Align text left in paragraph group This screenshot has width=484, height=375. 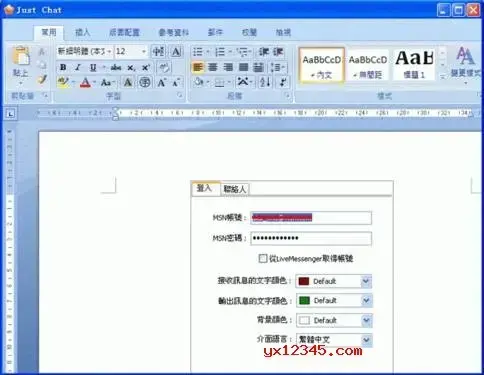pos(198,67)
